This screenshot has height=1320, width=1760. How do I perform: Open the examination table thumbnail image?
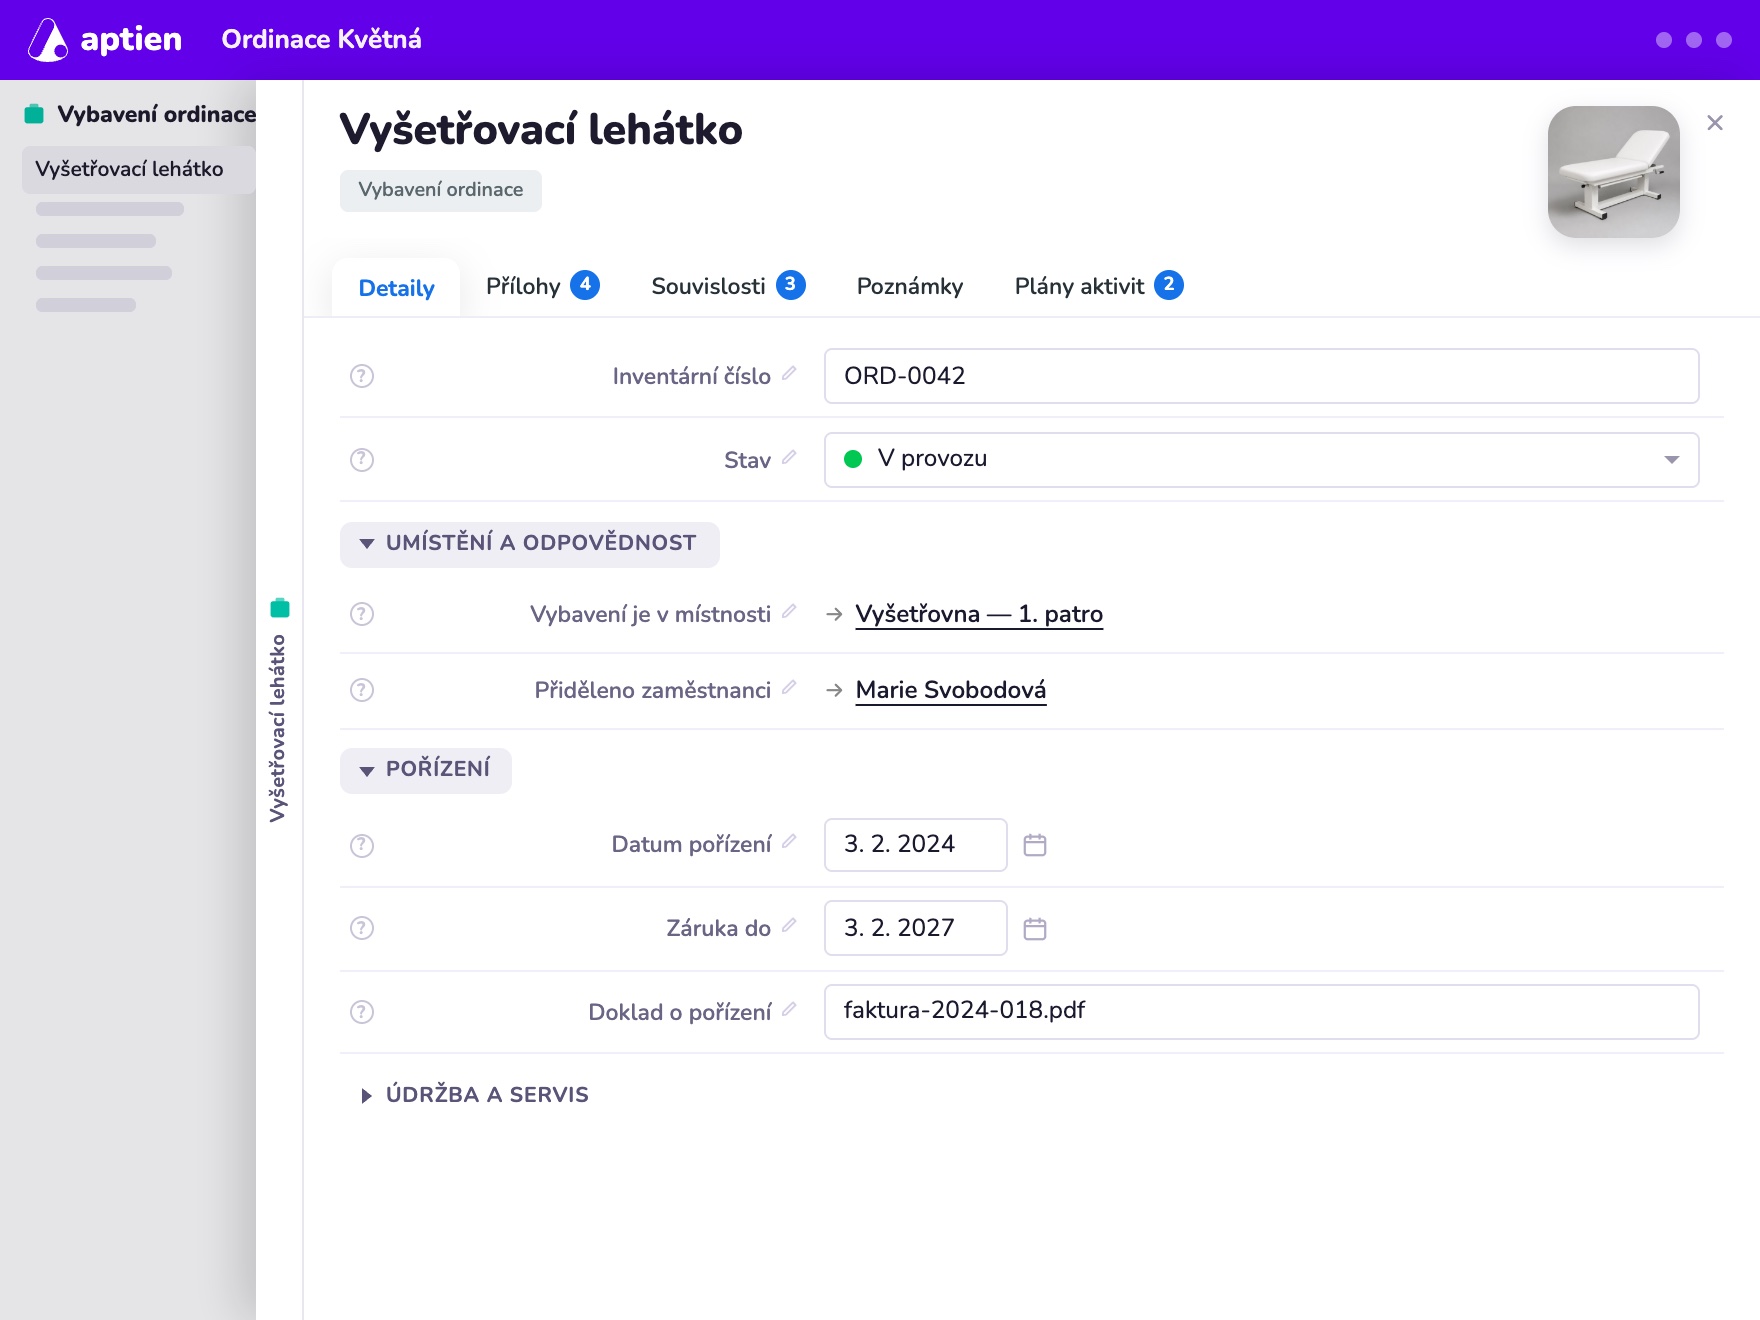tap(1613, 172)
